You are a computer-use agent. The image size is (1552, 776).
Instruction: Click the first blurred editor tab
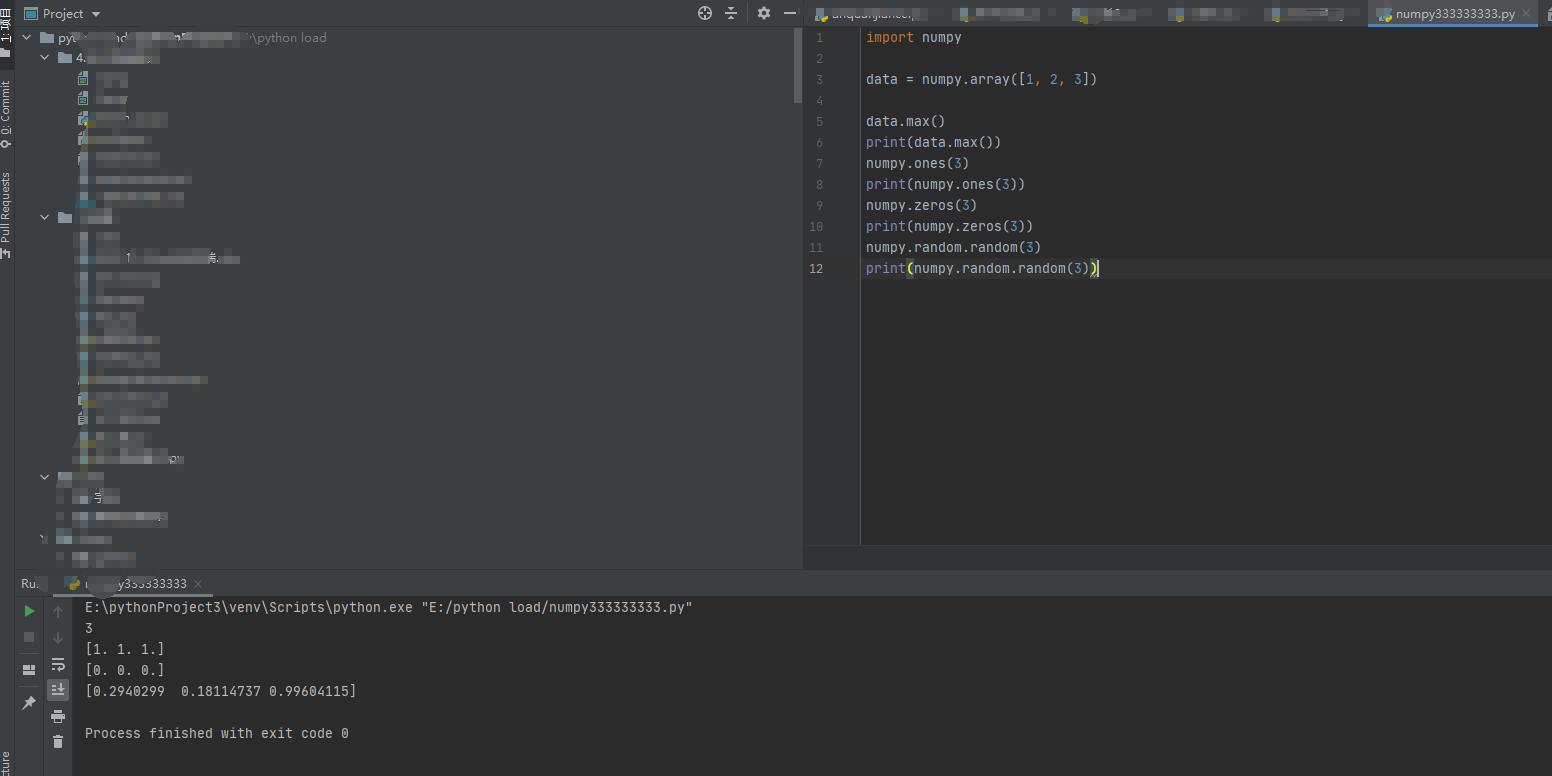870,13
